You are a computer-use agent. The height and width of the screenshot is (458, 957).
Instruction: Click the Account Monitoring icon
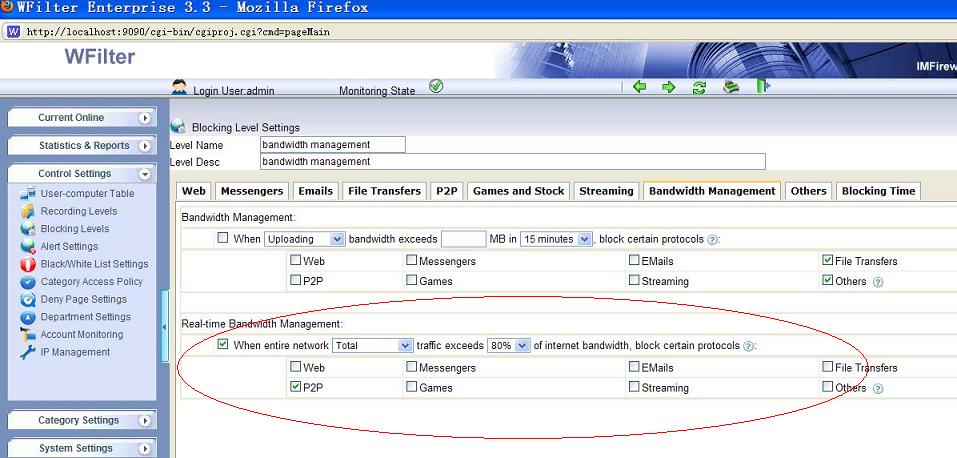pos(28,335)
